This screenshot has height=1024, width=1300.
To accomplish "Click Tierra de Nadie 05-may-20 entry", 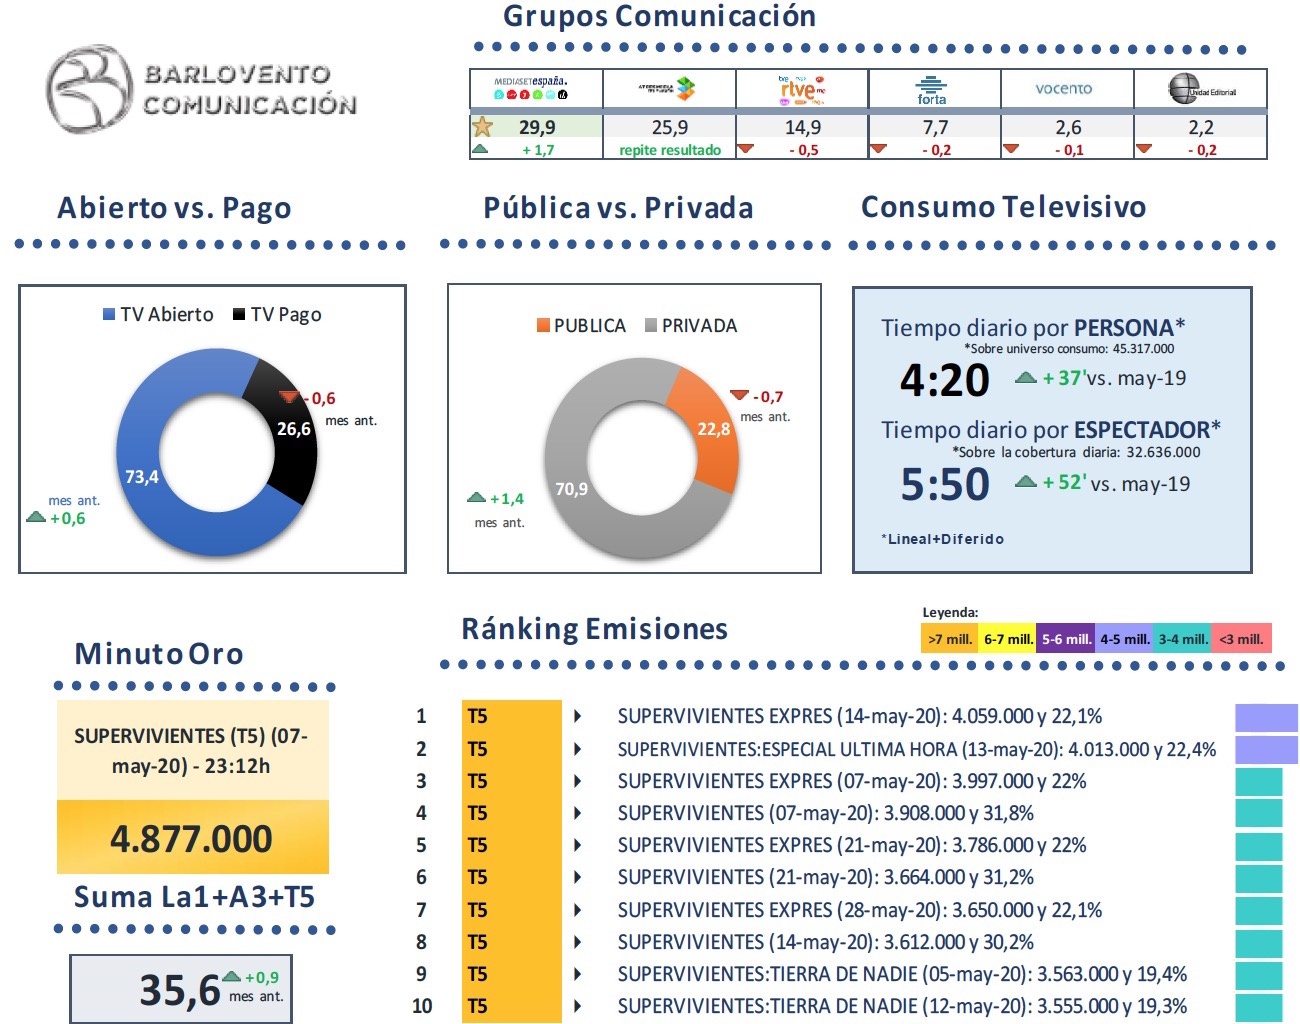I will [x=903, y=974].
